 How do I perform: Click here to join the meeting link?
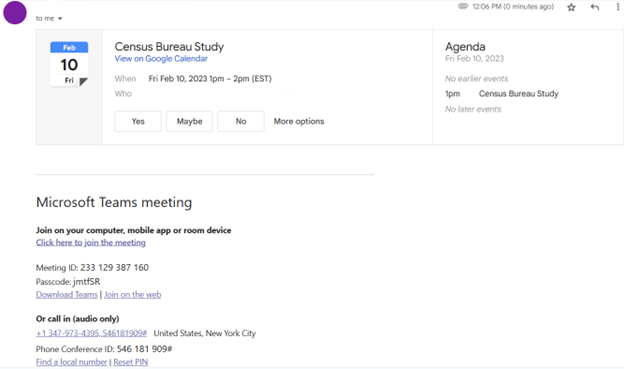click(x=91, y=242)
